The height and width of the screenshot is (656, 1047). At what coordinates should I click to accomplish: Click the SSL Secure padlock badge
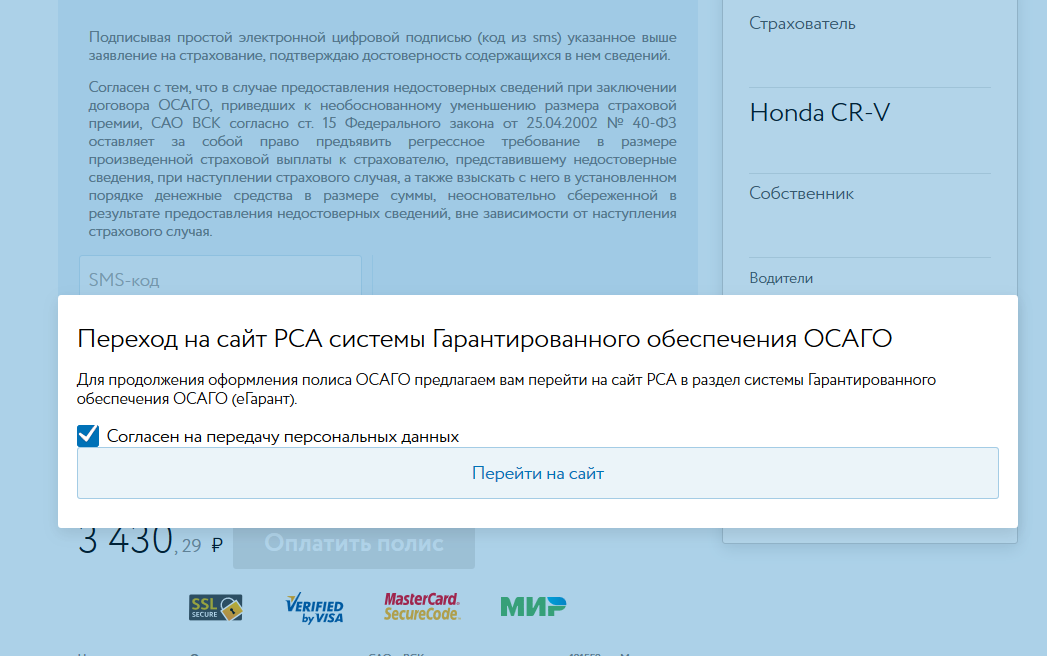point(216,606)
